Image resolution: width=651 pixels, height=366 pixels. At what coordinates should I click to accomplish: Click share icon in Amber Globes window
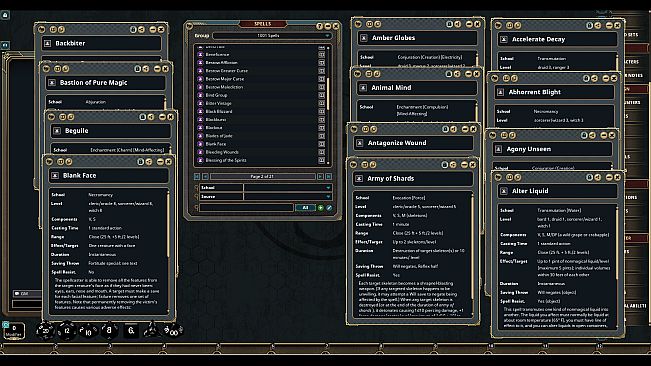[x=457, y=24]
